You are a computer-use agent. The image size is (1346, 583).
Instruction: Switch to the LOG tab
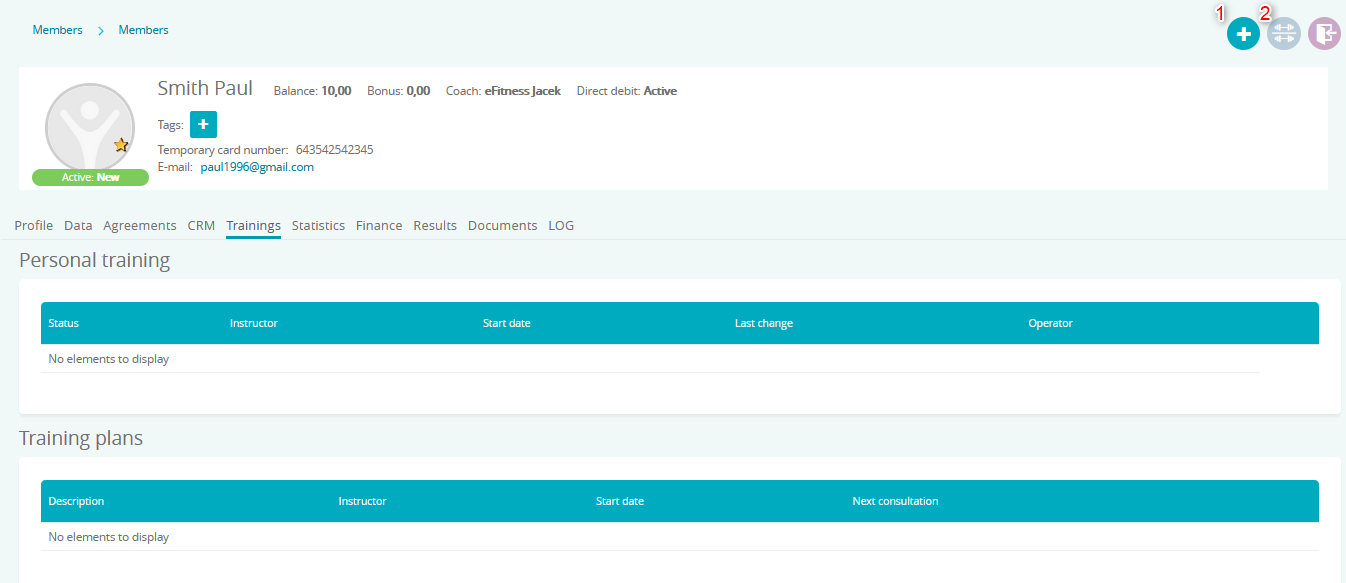pyautogui.click(x=561, y=226)
